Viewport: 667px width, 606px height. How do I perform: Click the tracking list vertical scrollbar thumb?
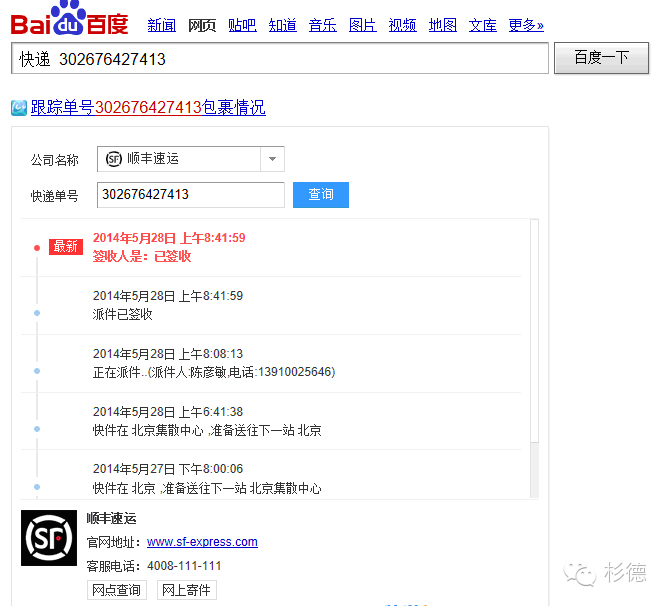pos(534,331)
